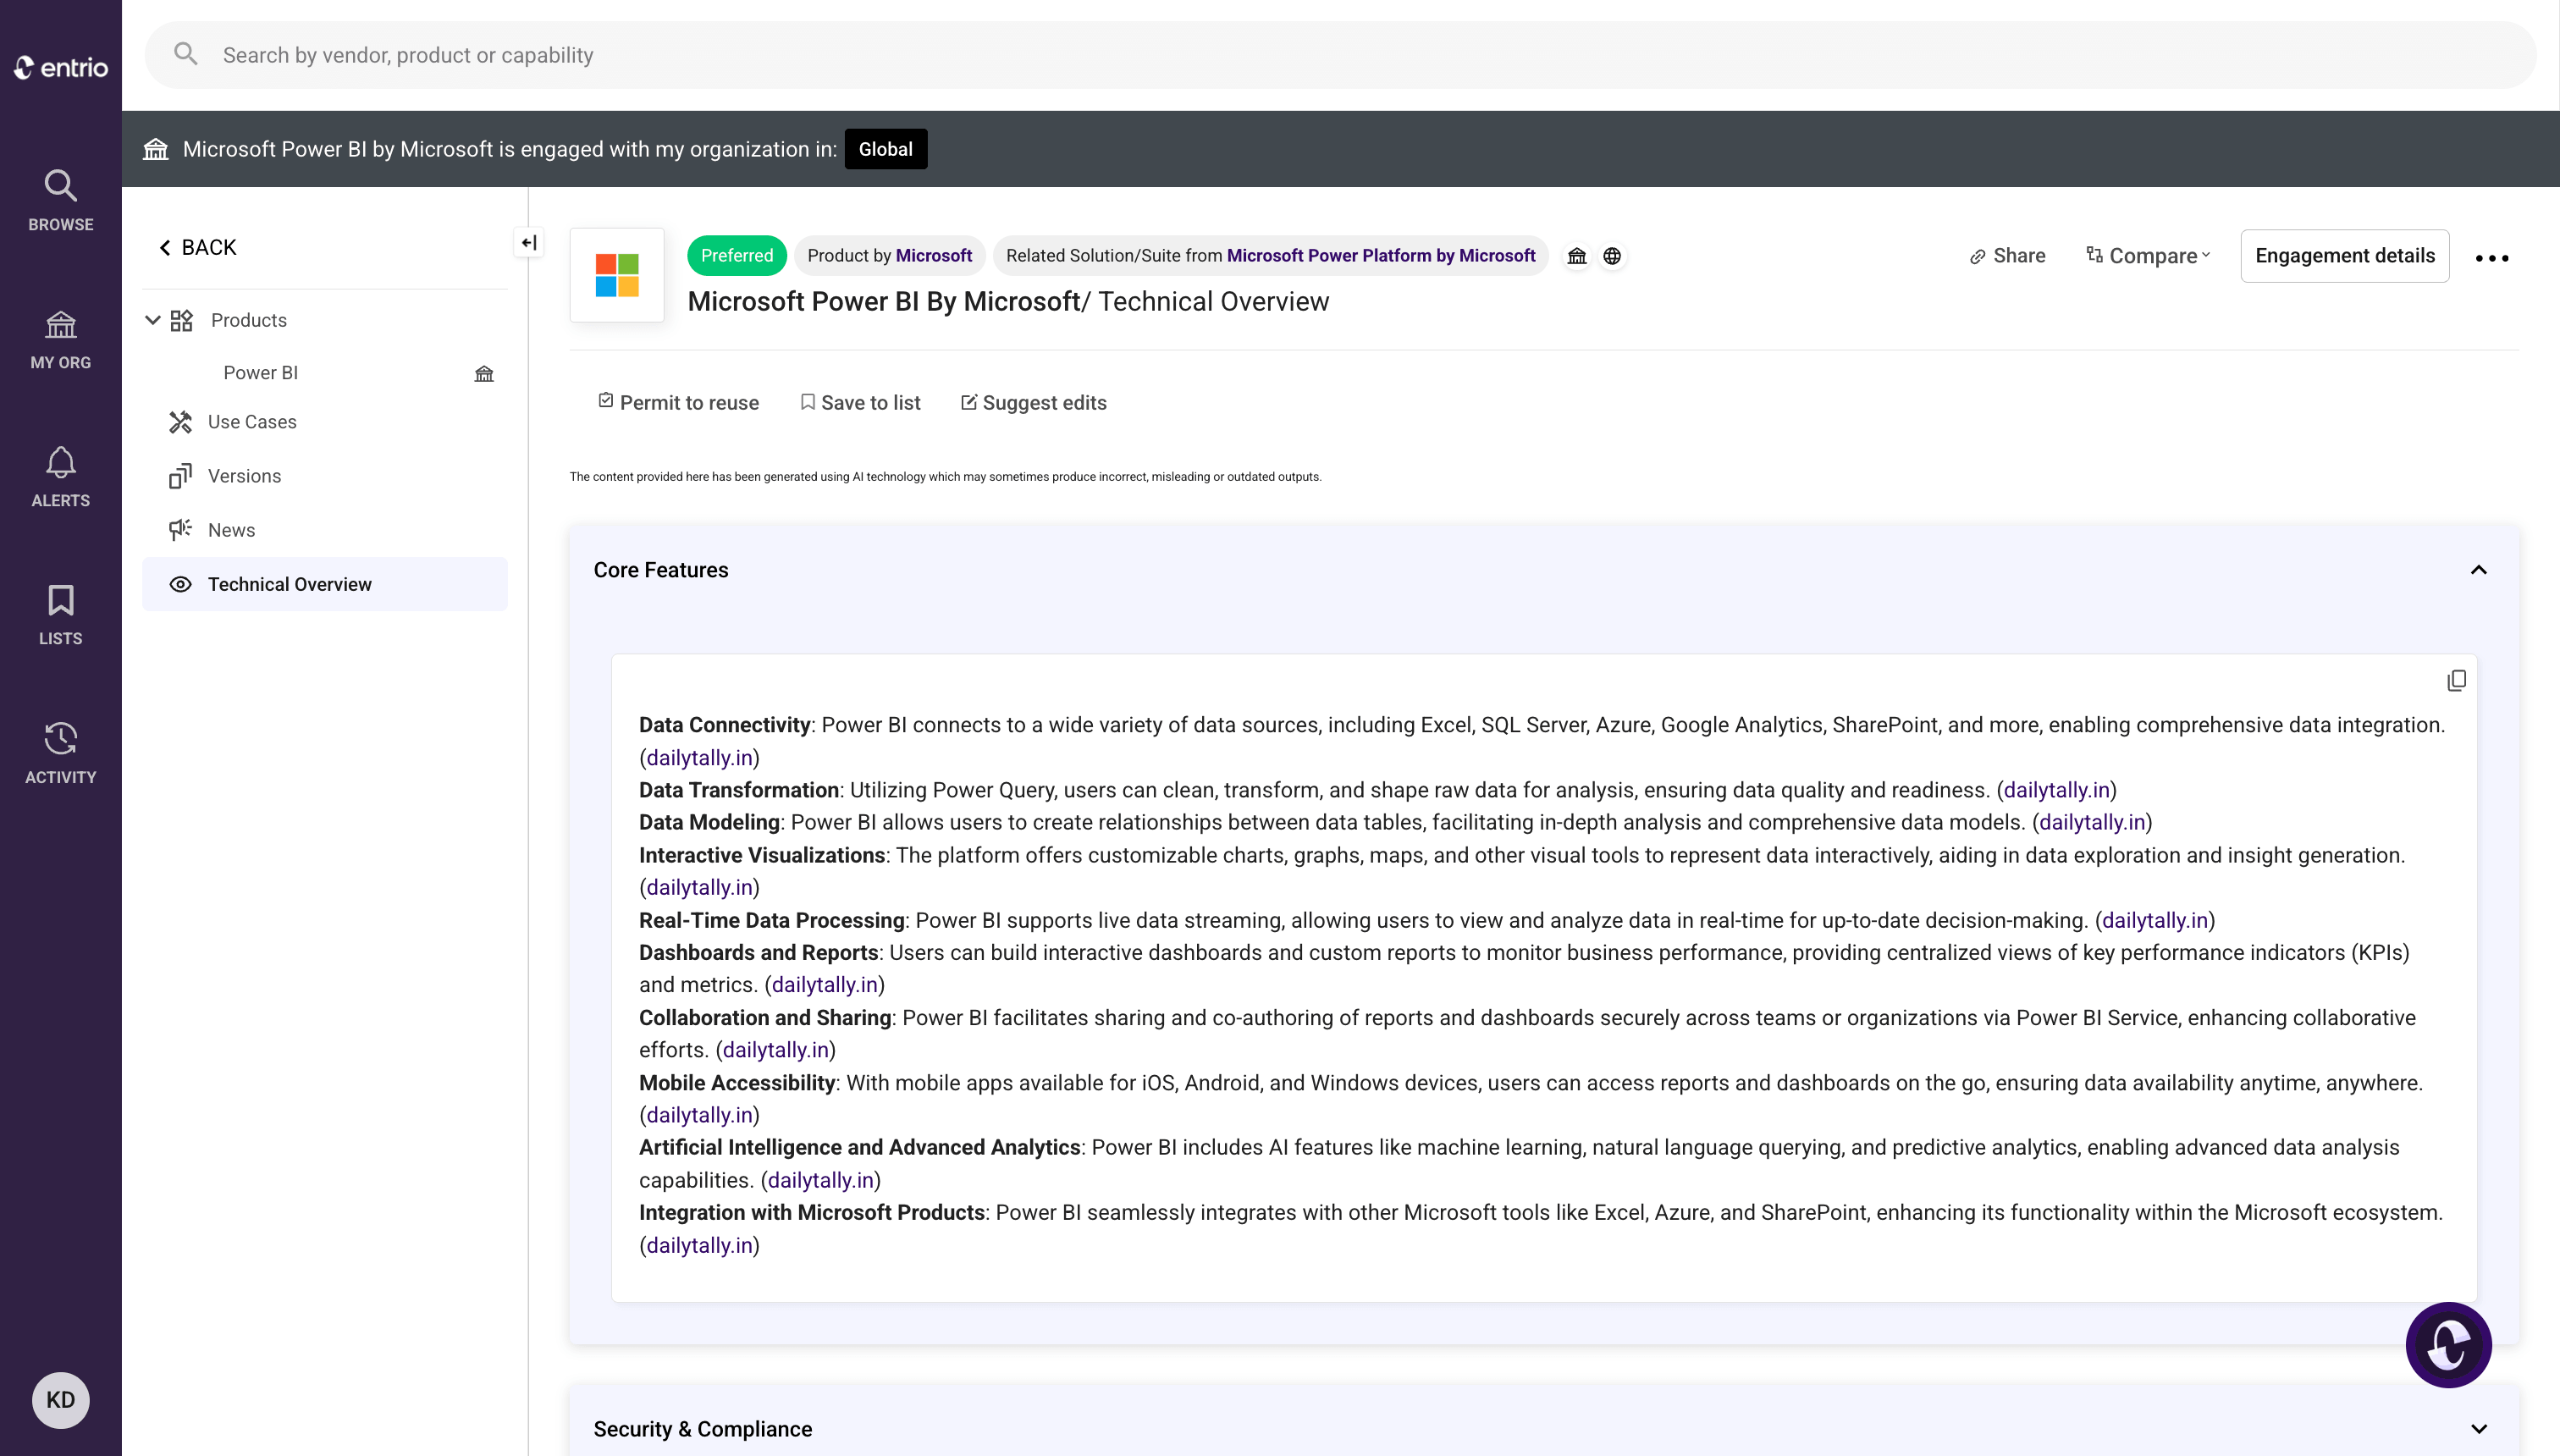Click org icon beside Power BI

(x=484, y=373)
